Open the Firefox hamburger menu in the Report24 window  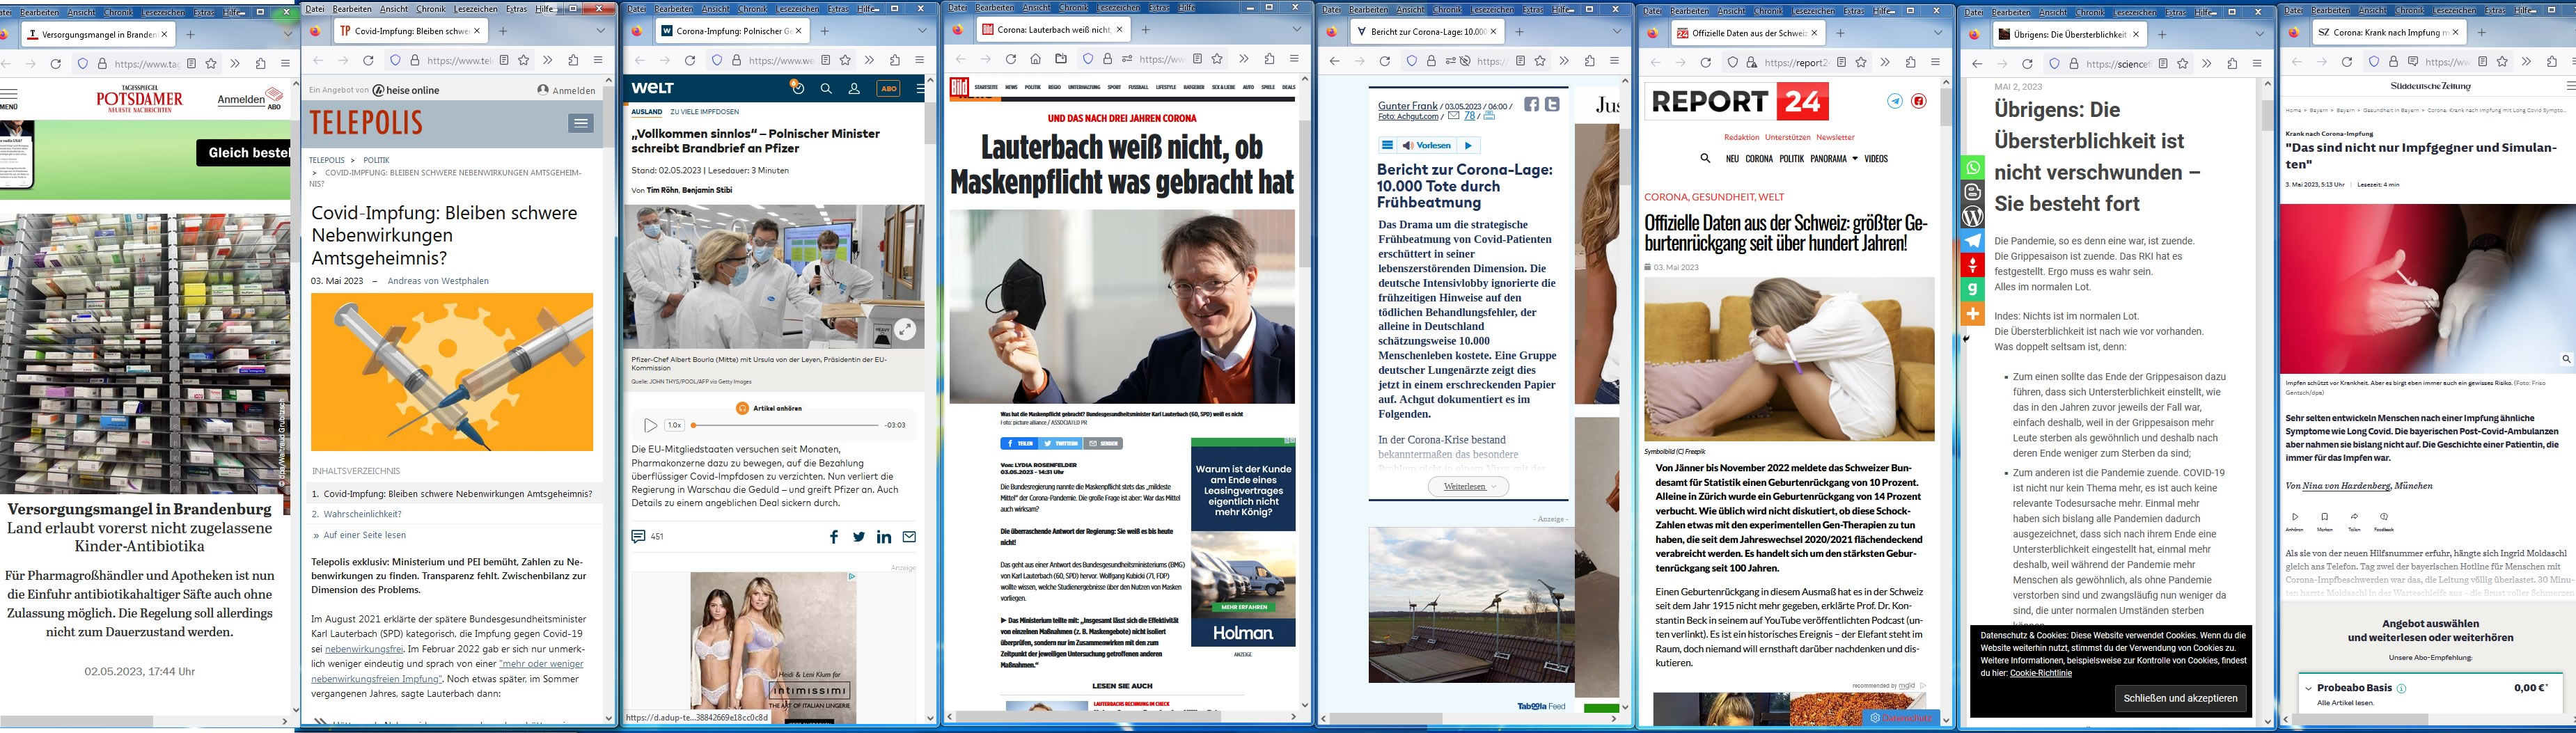pyautogui.click(x=1935, y=62)
